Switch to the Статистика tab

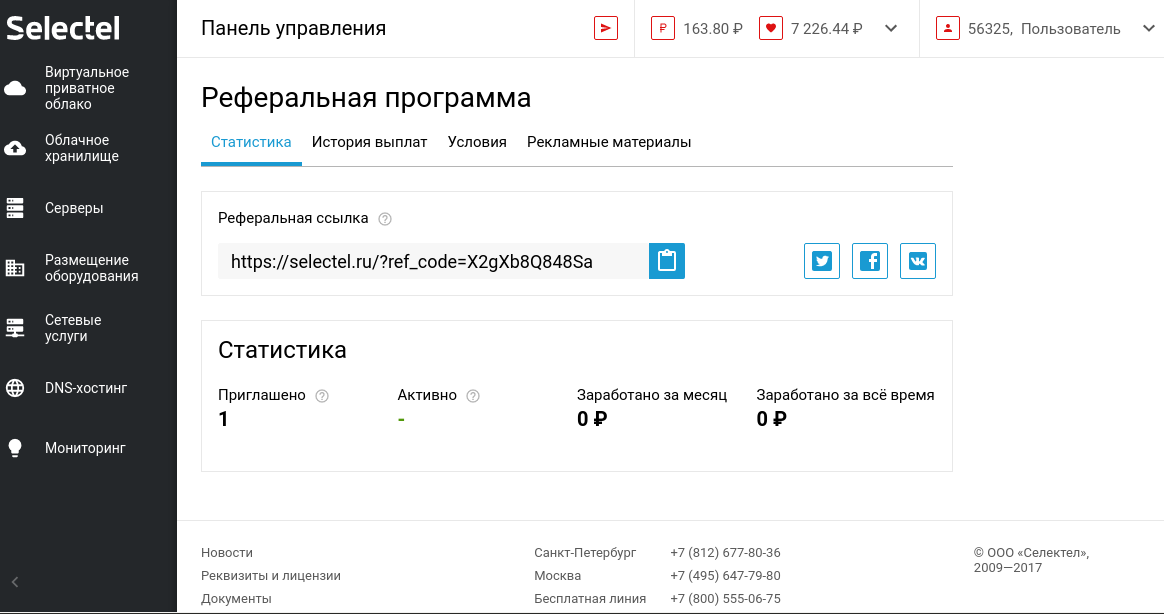(251, 142)
